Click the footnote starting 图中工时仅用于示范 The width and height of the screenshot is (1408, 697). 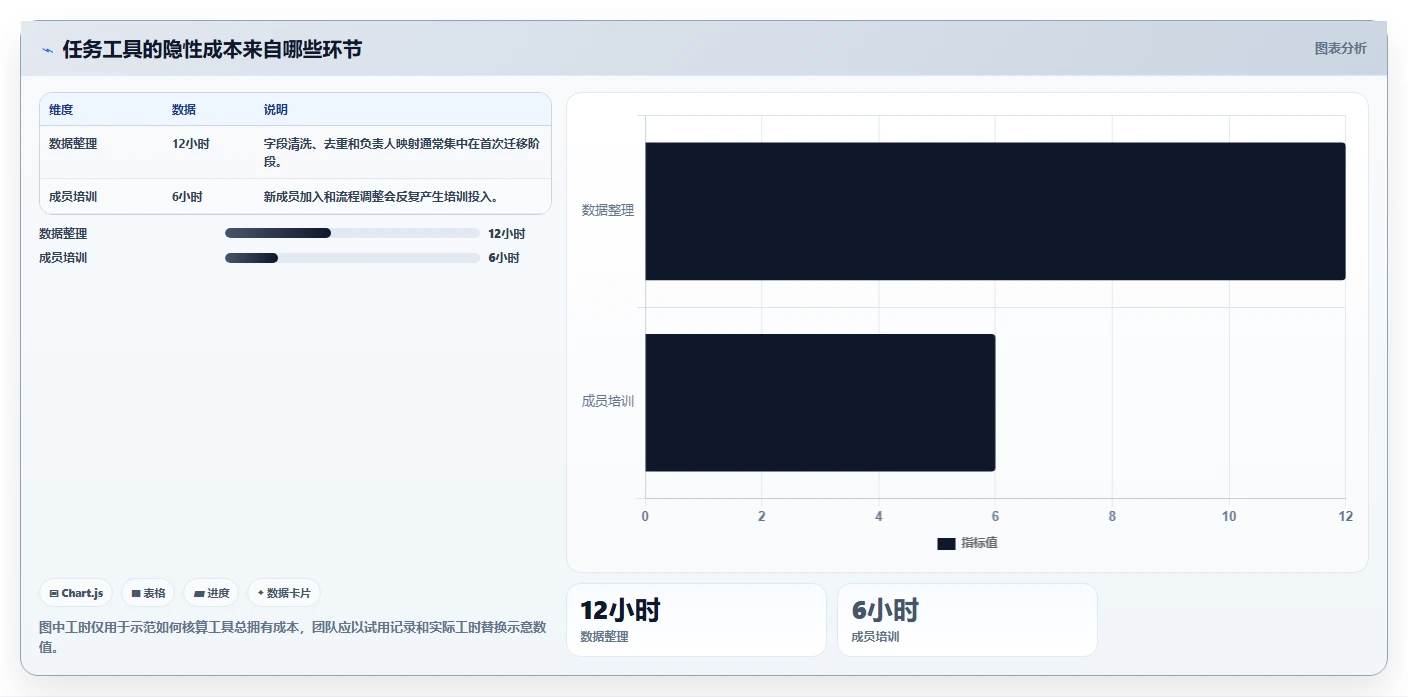[x=293, y=637]
